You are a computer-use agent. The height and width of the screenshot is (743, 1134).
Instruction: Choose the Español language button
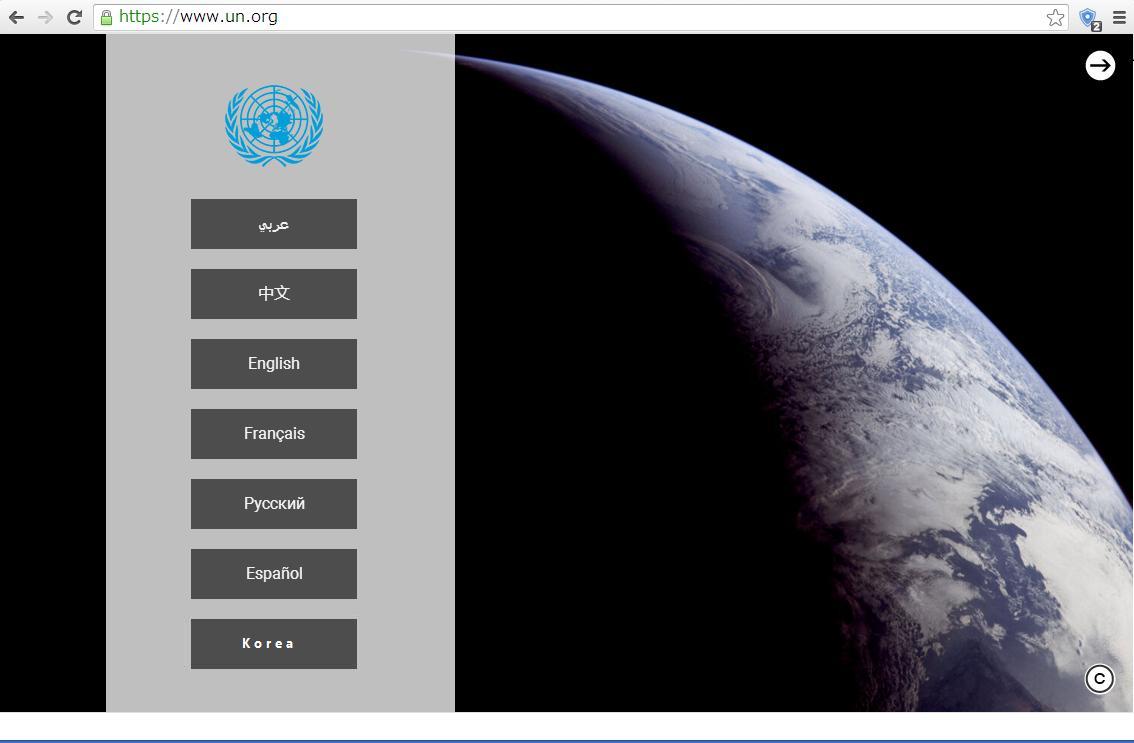point(274,574)
